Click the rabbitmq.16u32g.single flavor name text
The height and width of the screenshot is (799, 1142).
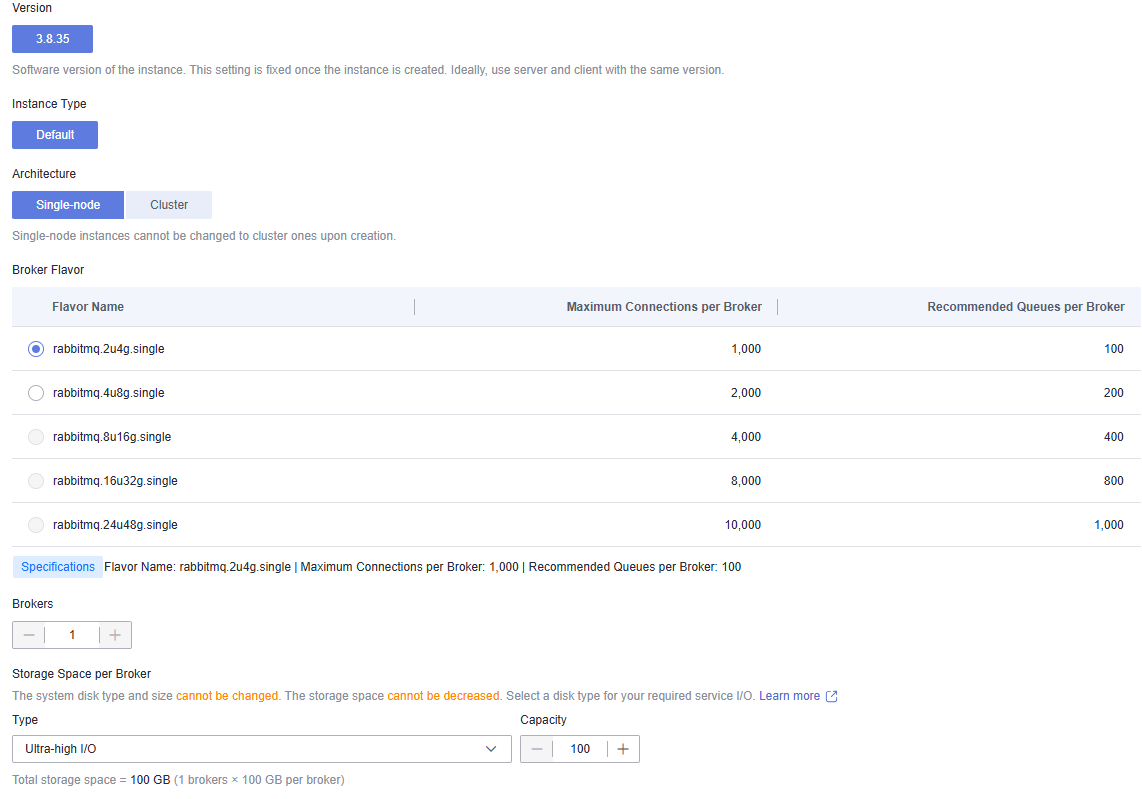tap(115, 481)
